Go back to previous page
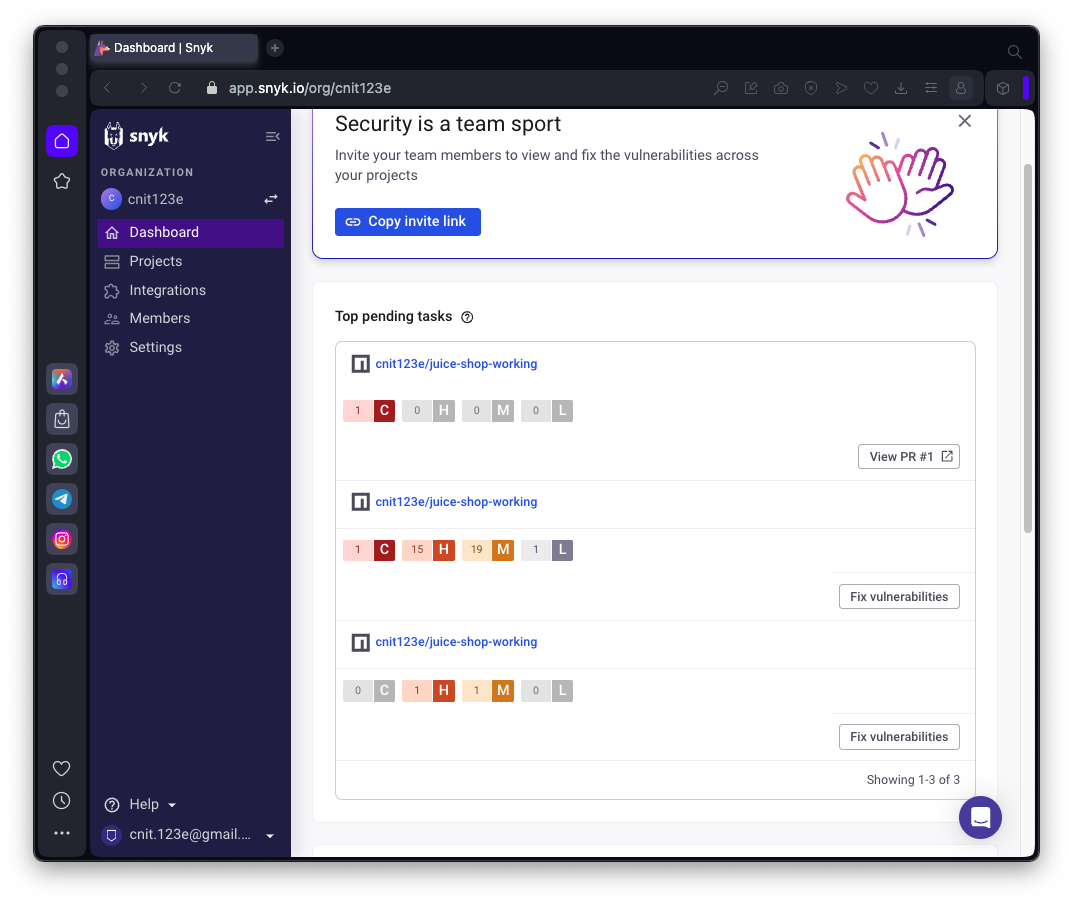 click(x=107, y=88)
